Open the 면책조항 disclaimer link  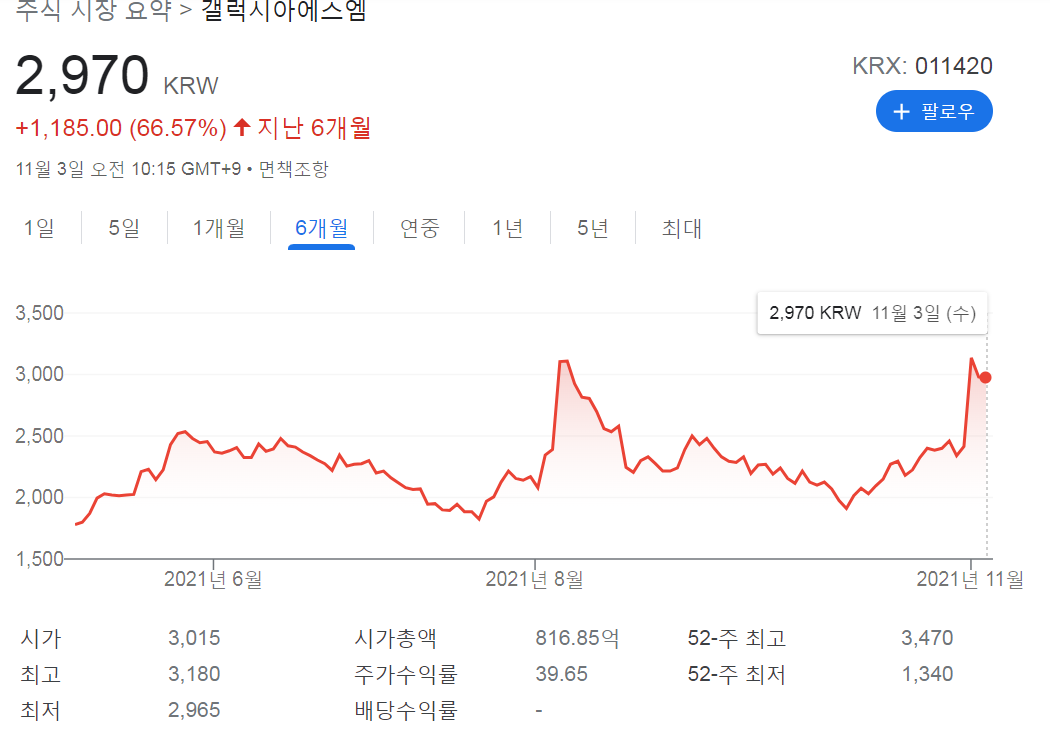[293, 169]
